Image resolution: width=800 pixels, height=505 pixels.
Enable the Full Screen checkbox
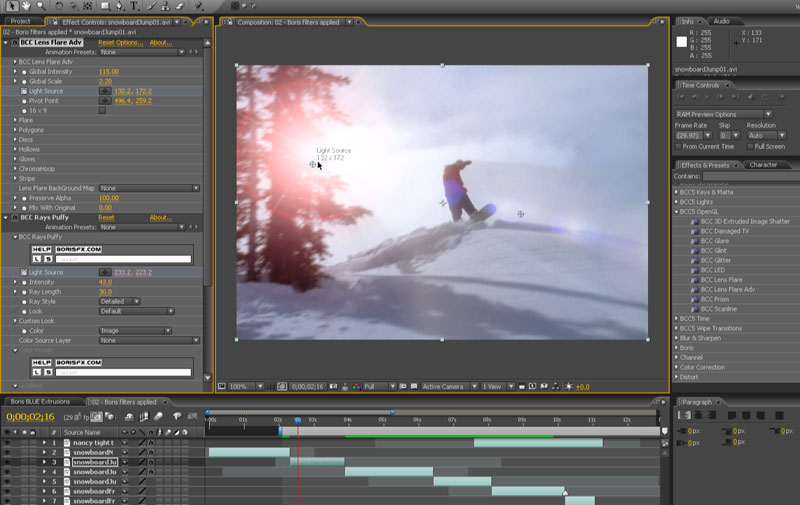pos(751,146)
